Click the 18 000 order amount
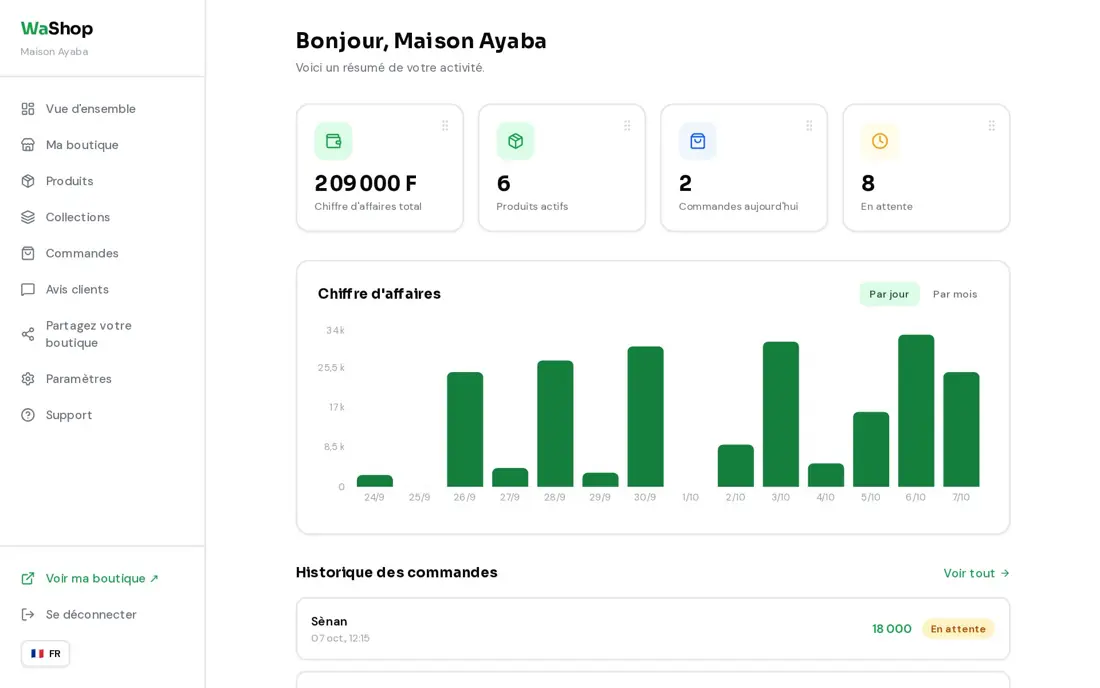 point(892,628)
